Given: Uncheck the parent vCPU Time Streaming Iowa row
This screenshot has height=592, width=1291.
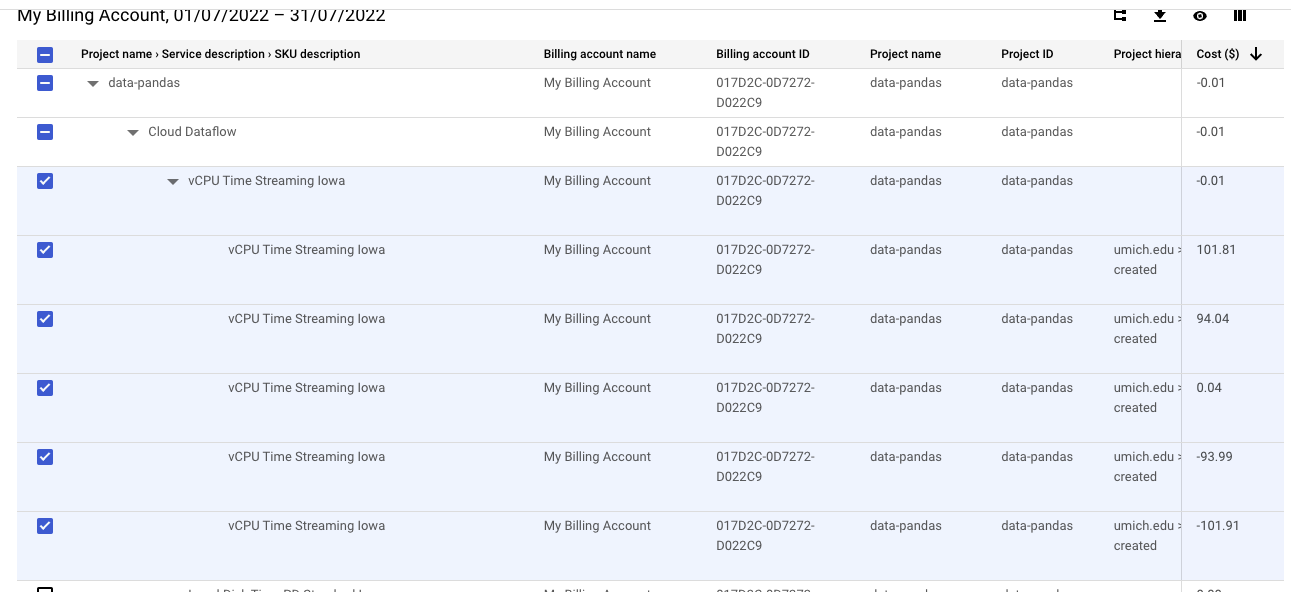Looking at the screenshot, I should point(45,181).
